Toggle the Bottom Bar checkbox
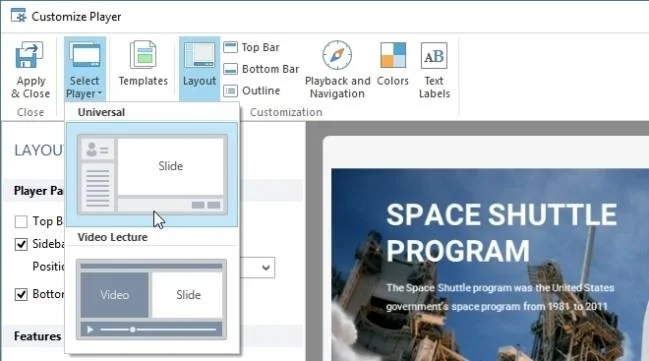Image resolution: width=649 pixels, height=361 pixels. (x=21, y=294)
